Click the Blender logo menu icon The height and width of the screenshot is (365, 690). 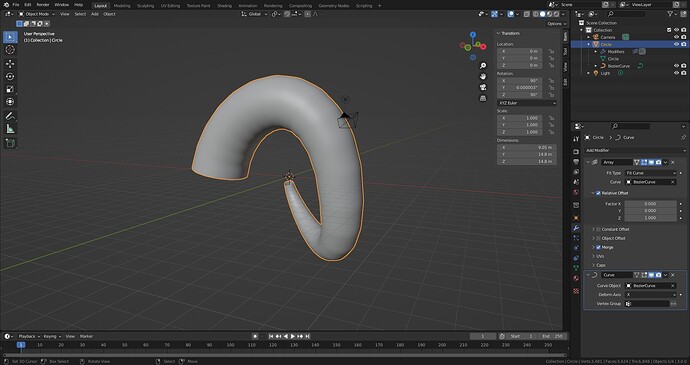click(6, 5)
